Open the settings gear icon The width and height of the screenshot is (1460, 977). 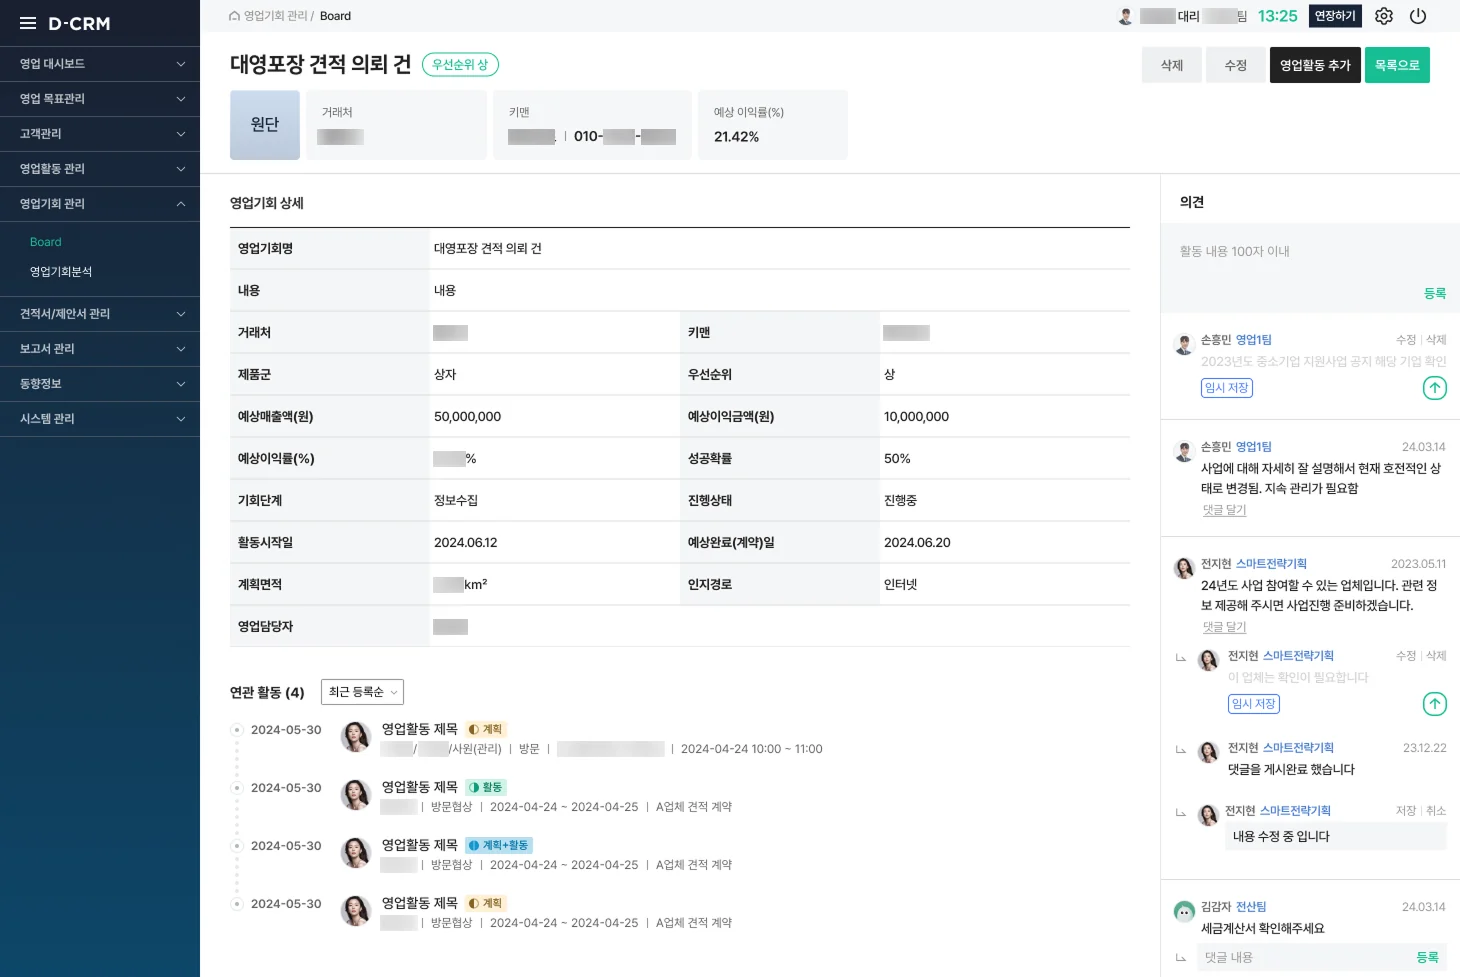click(1384, 16)
